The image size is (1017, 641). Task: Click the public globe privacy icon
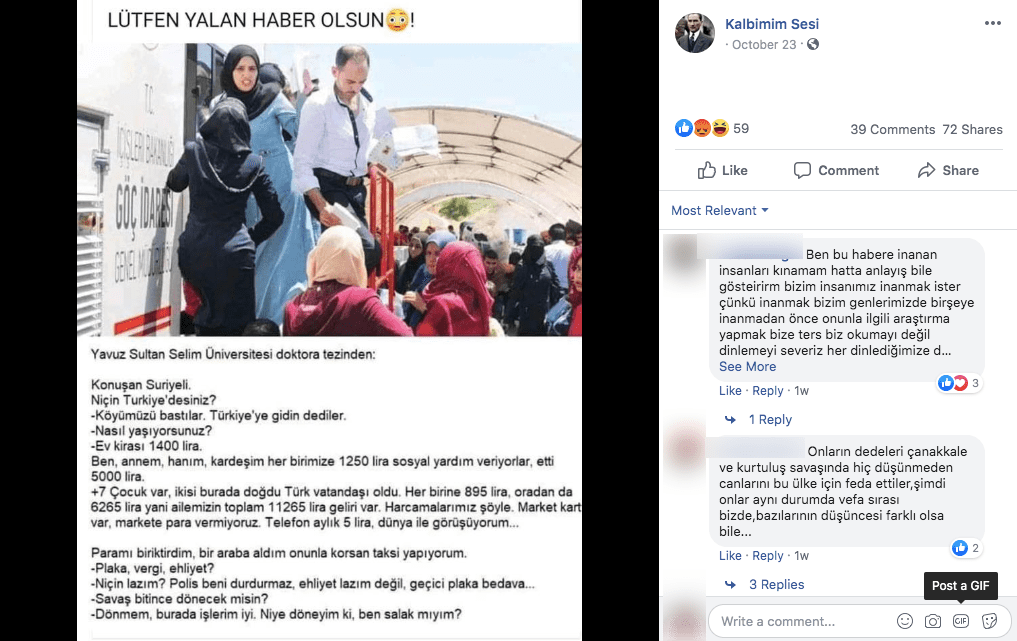coord(813,44)
